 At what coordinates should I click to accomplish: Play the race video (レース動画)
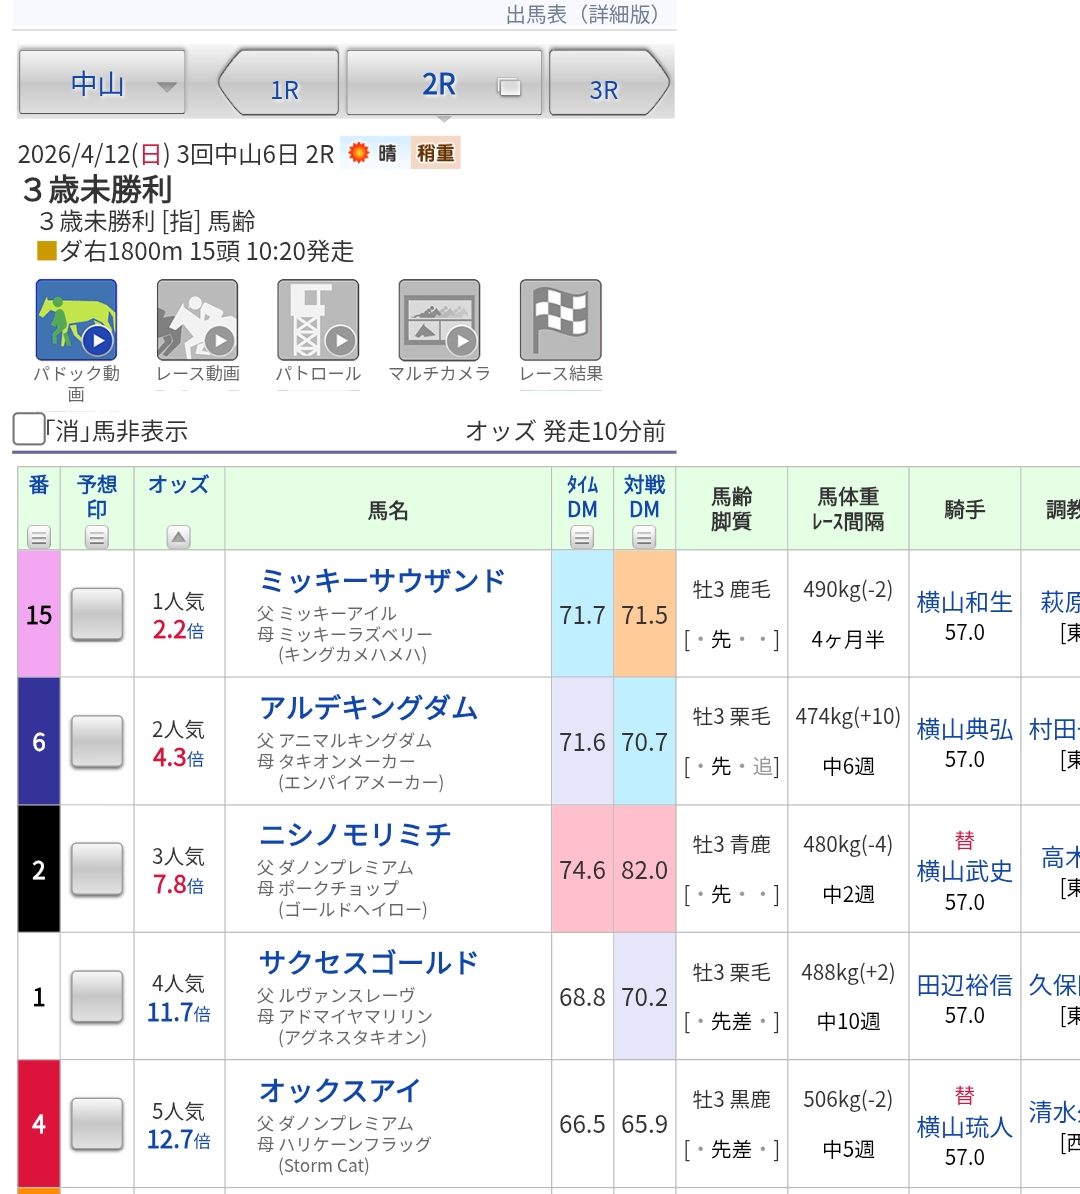197,320
